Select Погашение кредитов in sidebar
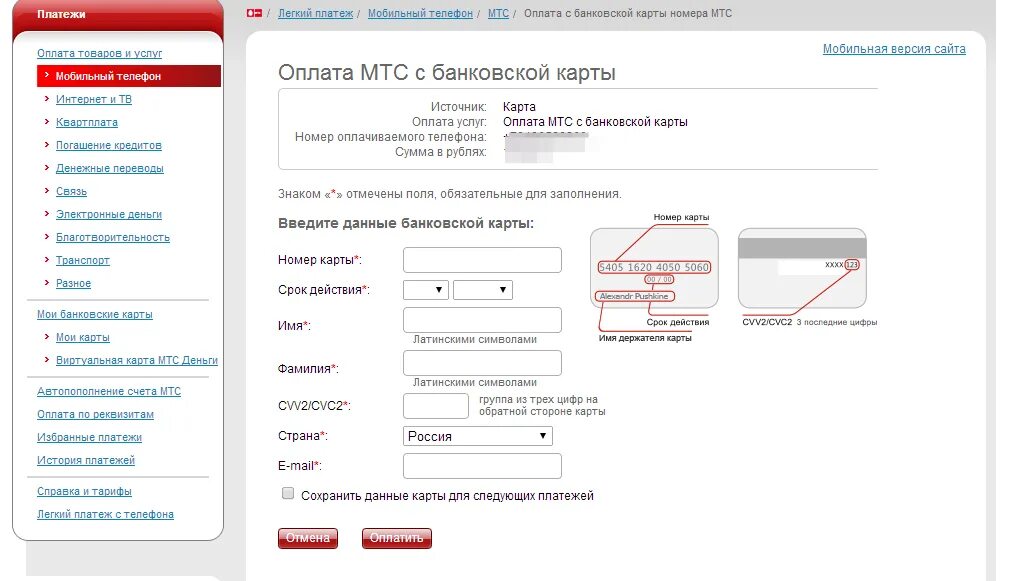Screen dimensions: 1009x581 pos(109,145)
